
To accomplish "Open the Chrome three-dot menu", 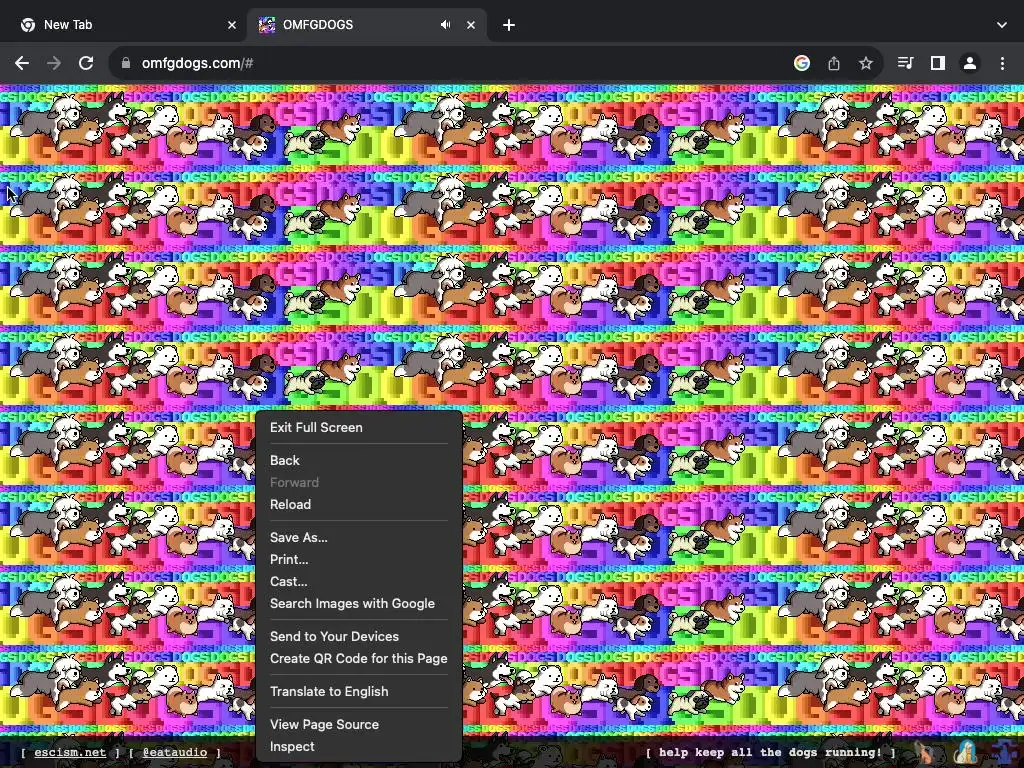I will [x=1002, y=63].
